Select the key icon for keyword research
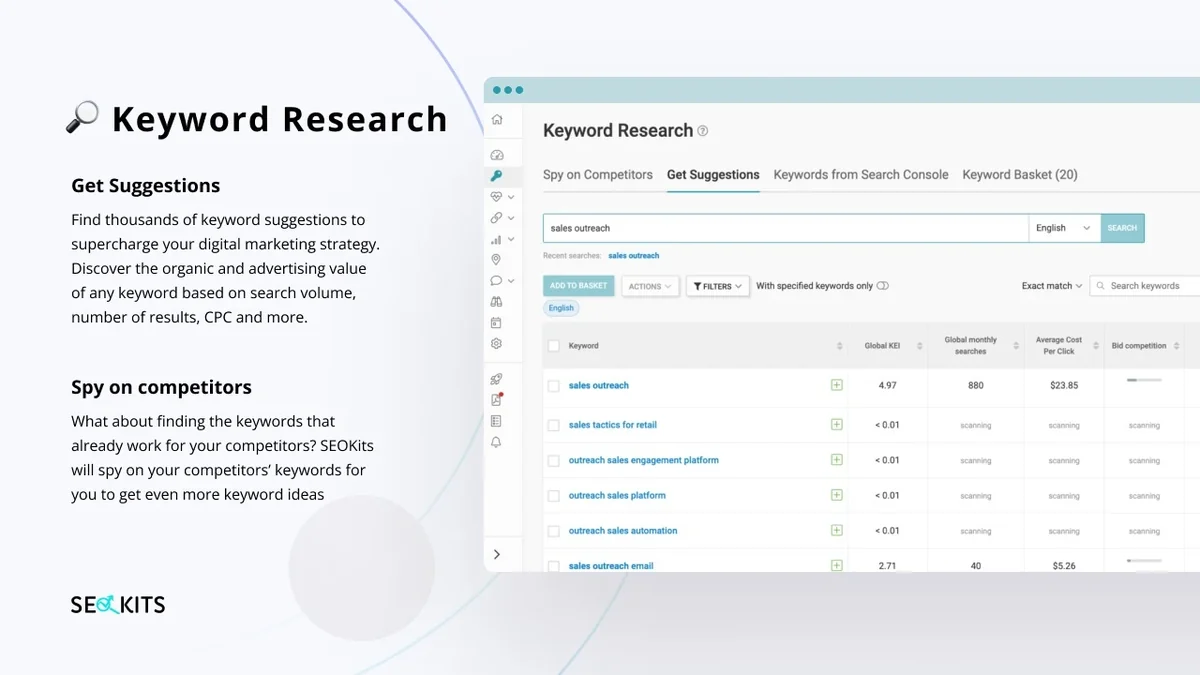 [497, 176]
